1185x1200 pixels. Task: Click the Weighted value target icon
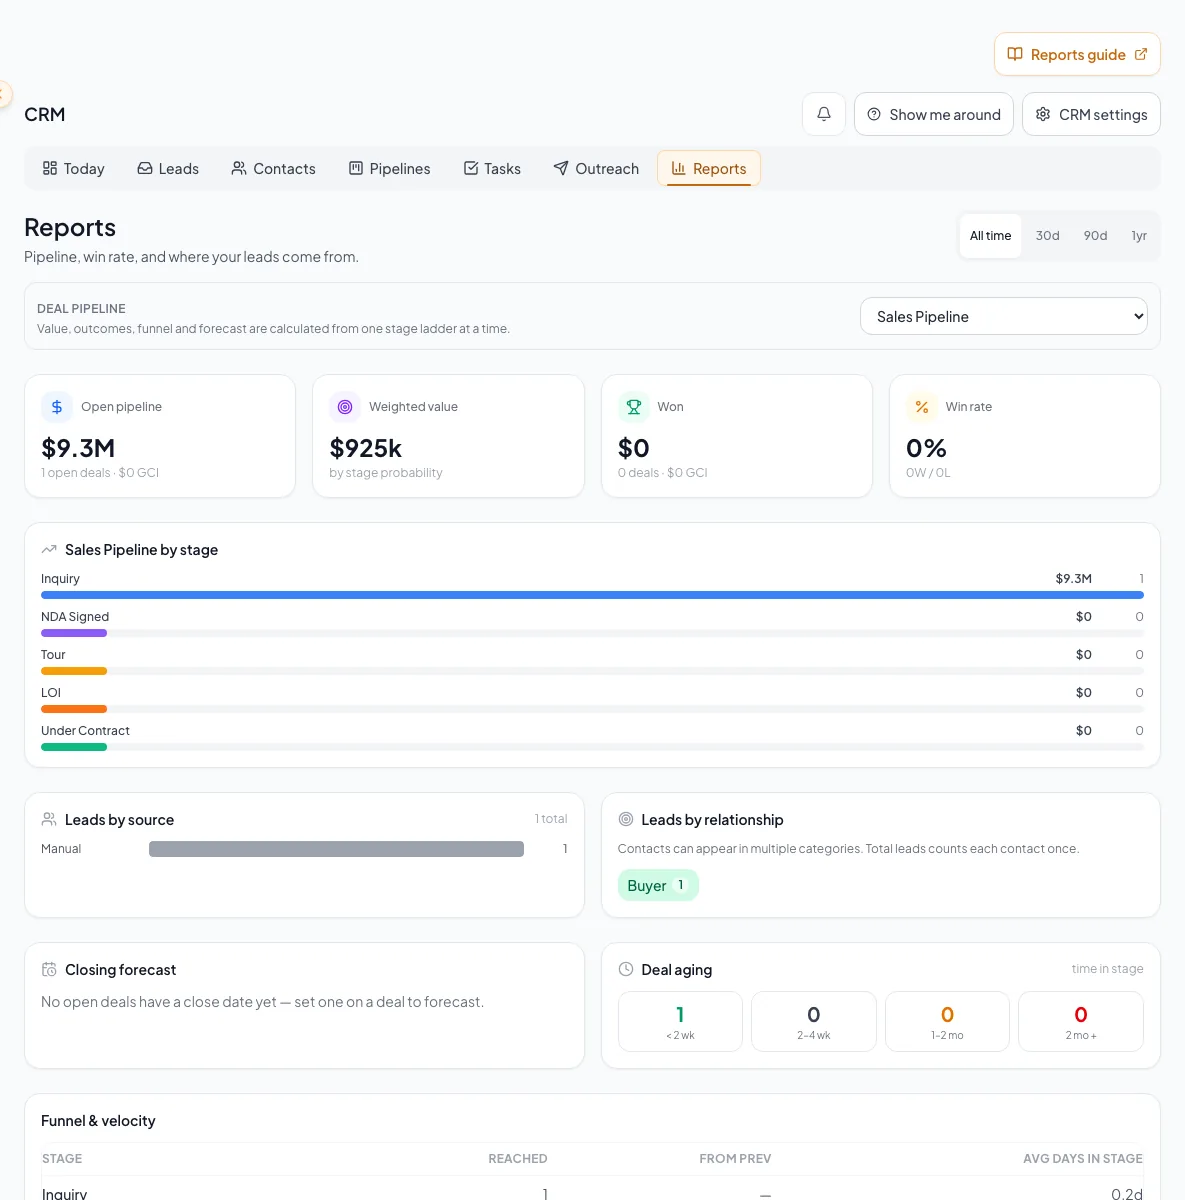[x=345, y=407]
